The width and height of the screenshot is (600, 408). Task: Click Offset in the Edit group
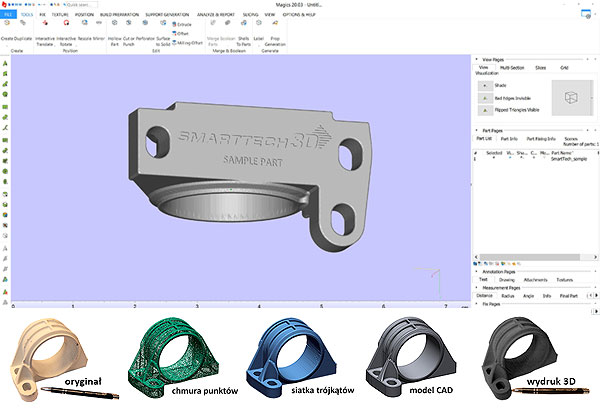tap(181, 34)
